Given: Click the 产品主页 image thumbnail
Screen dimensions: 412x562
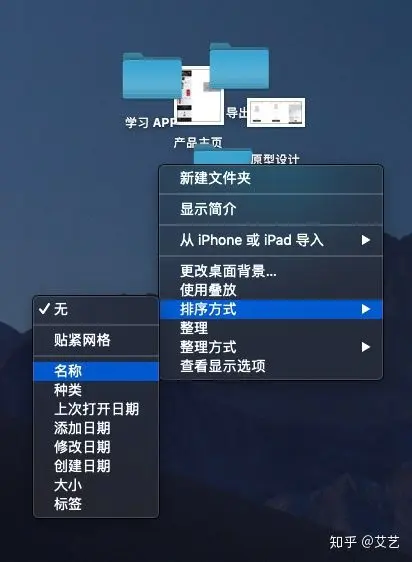Looking at the screenshot, I should coord(199,96).
